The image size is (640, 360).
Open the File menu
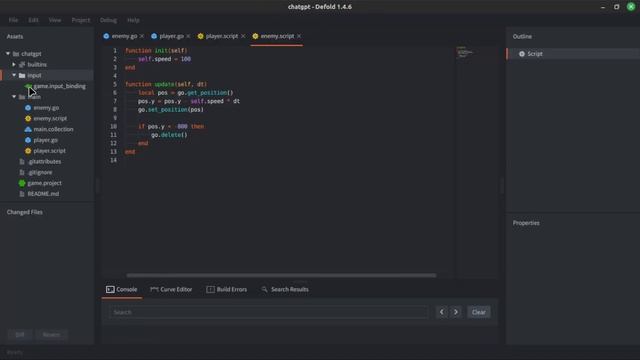coord(13,20)
